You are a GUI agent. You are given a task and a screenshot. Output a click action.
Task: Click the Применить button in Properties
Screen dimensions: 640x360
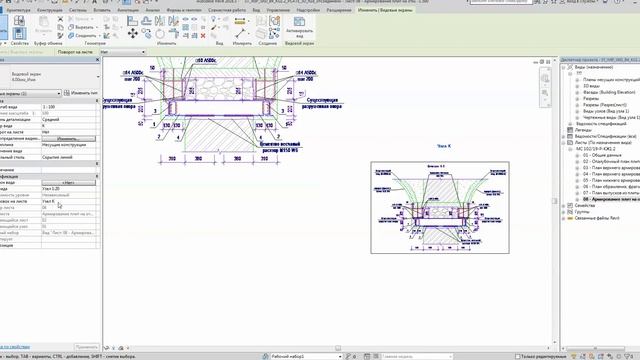[87, 347]
